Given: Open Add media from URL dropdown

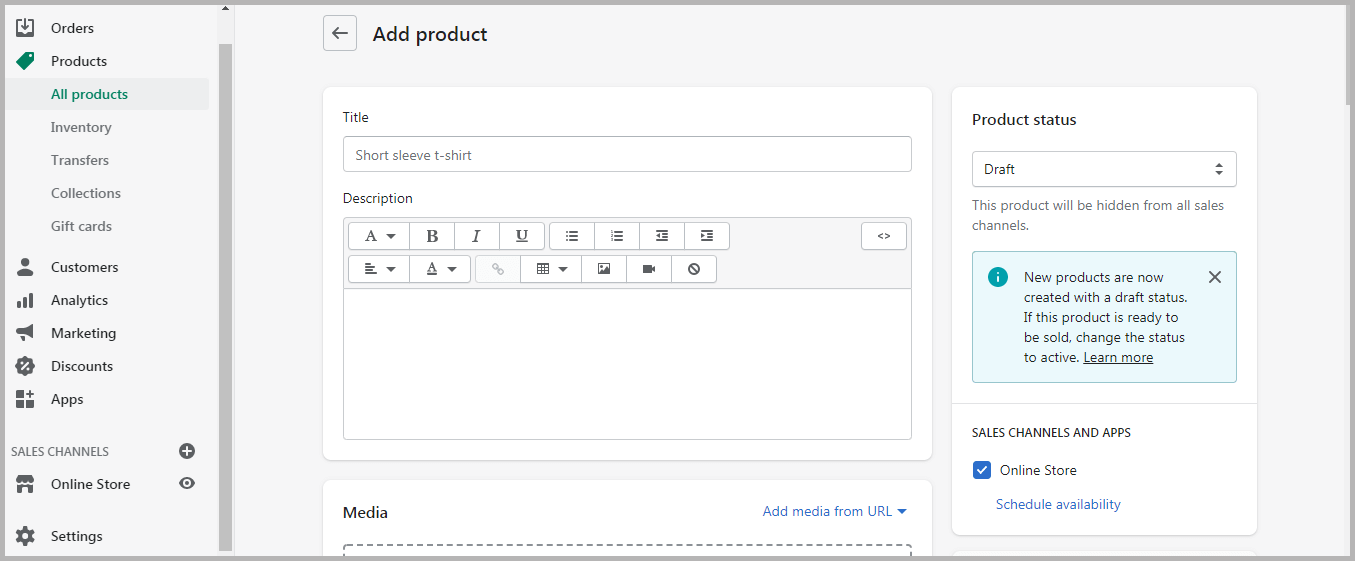Looking at the screenshot, I should [835, 511].
